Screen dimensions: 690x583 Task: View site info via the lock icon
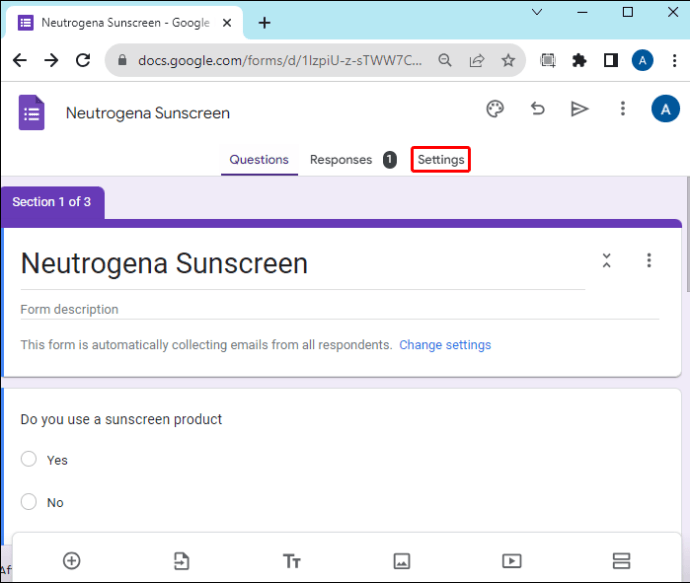point(122,60)
